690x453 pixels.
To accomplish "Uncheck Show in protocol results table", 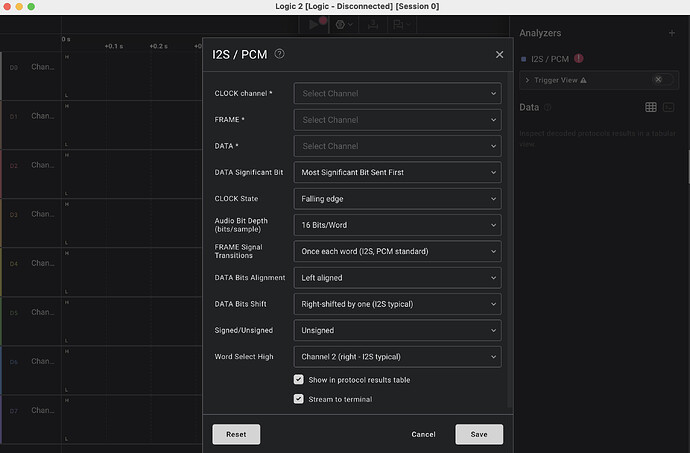I will click(x=298, y=379).
